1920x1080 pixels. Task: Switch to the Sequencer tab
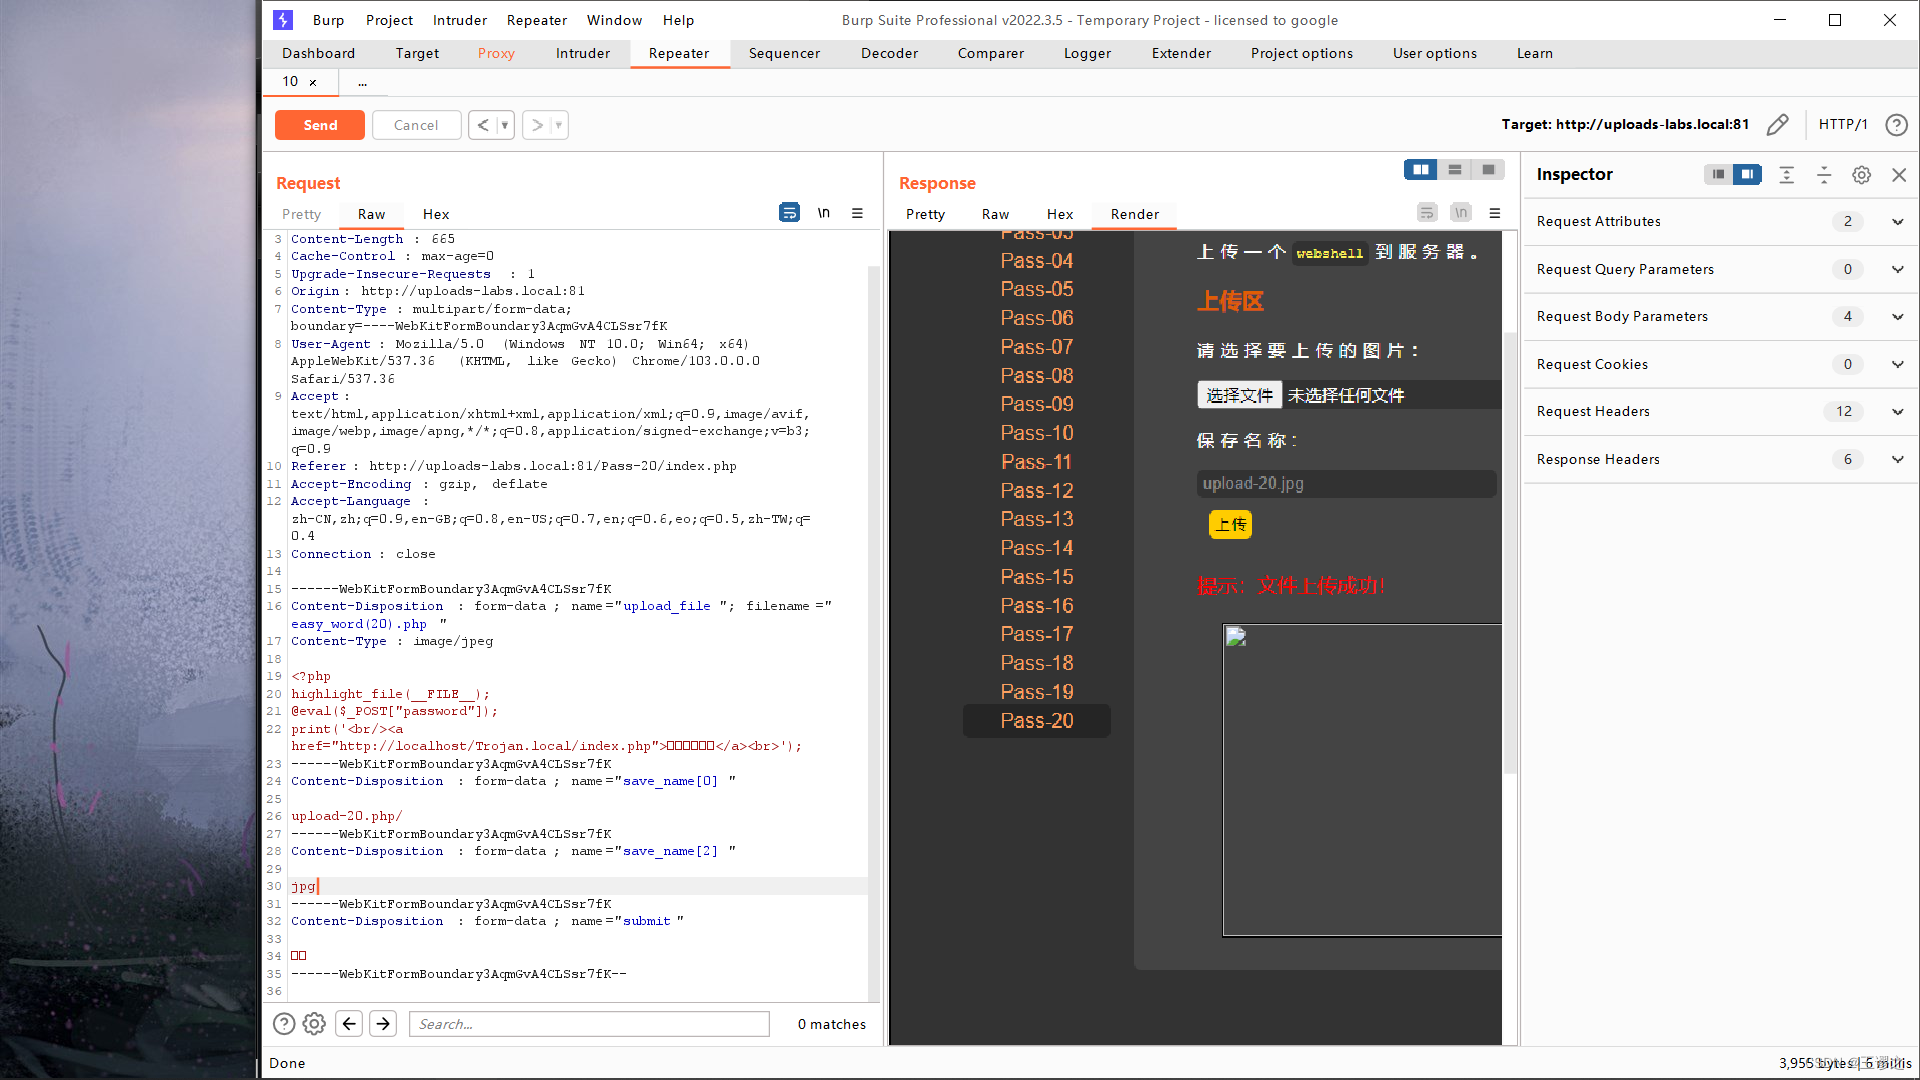tap(784, 54)
